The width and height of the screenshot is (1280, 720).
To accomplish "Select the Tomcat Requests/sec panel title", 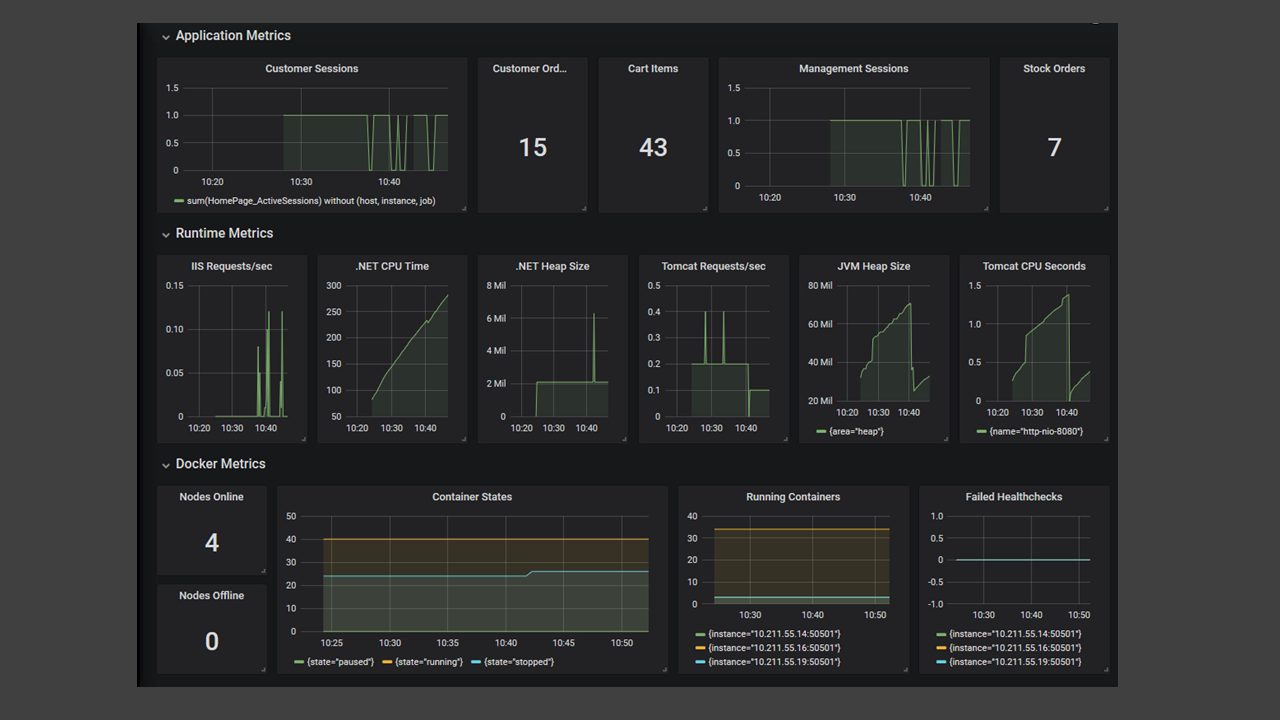I will click(x=714, y=267).
